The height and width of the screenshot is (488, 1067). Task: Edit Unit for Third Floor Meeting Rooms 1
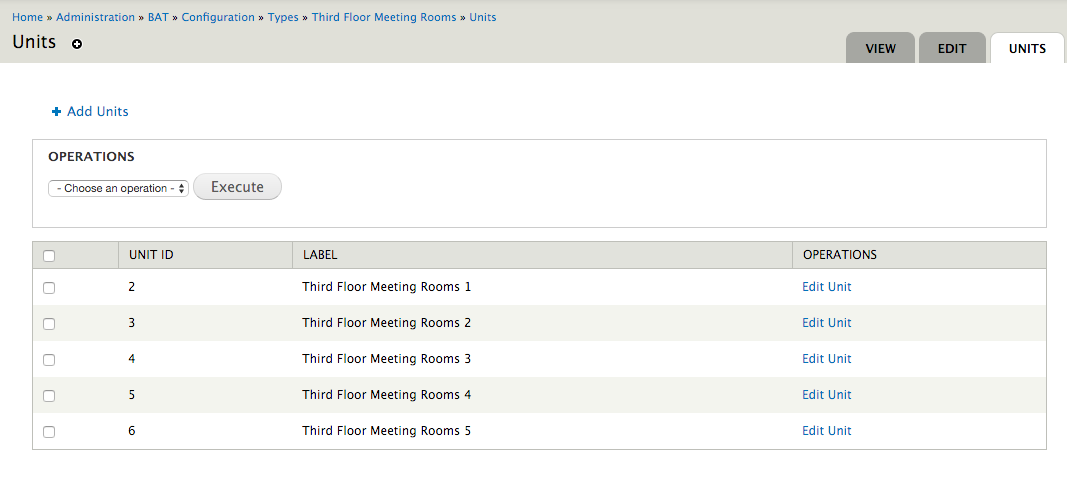(x=826, y=287)
